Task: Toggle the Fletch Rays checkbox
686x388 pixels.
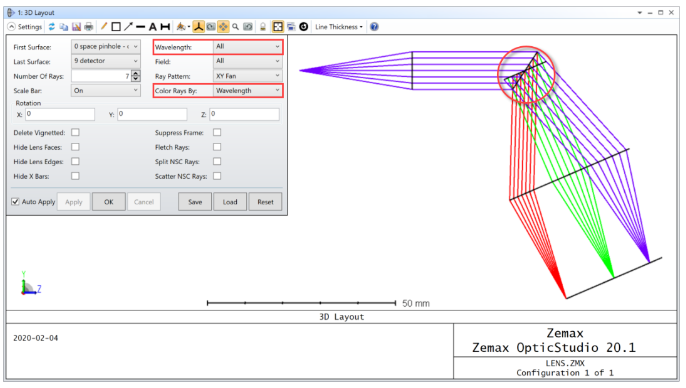Action: (217, 147)
